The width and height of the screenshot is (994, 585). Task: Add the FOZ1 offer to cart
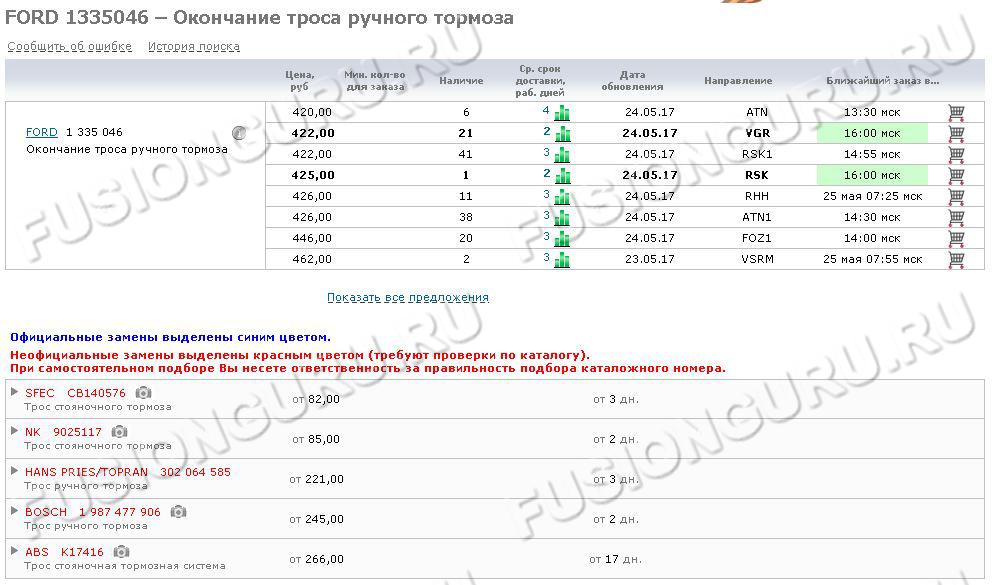[956, 238]
